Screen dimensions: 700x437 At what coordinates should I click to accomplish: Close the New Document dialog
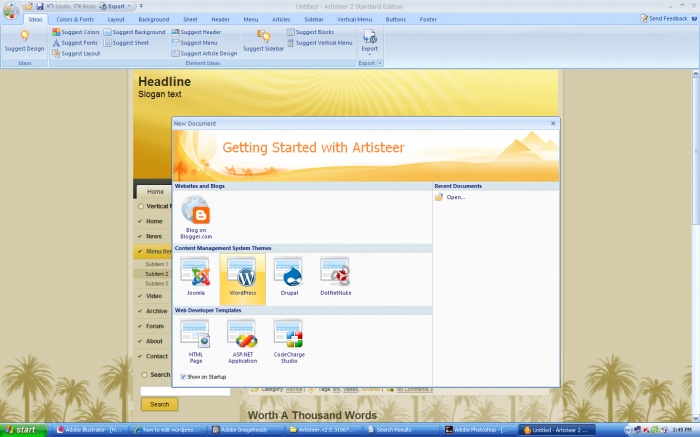click(x=553, y=123)
